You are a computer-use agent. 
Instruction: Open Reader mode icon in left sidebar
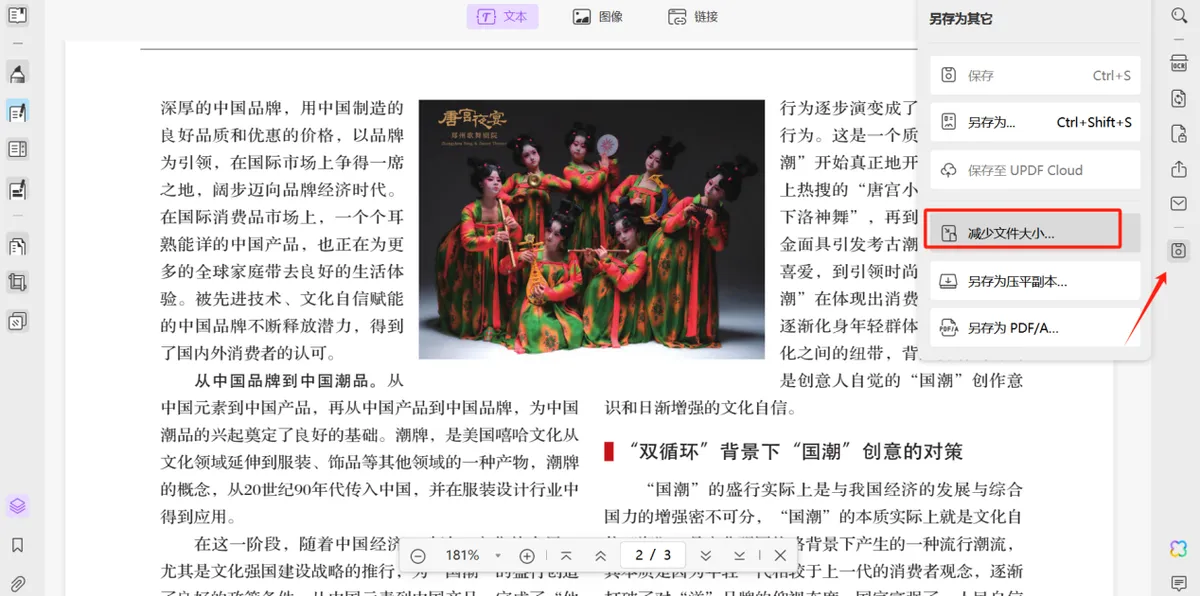pyautogui.click(x=17, y=16)
